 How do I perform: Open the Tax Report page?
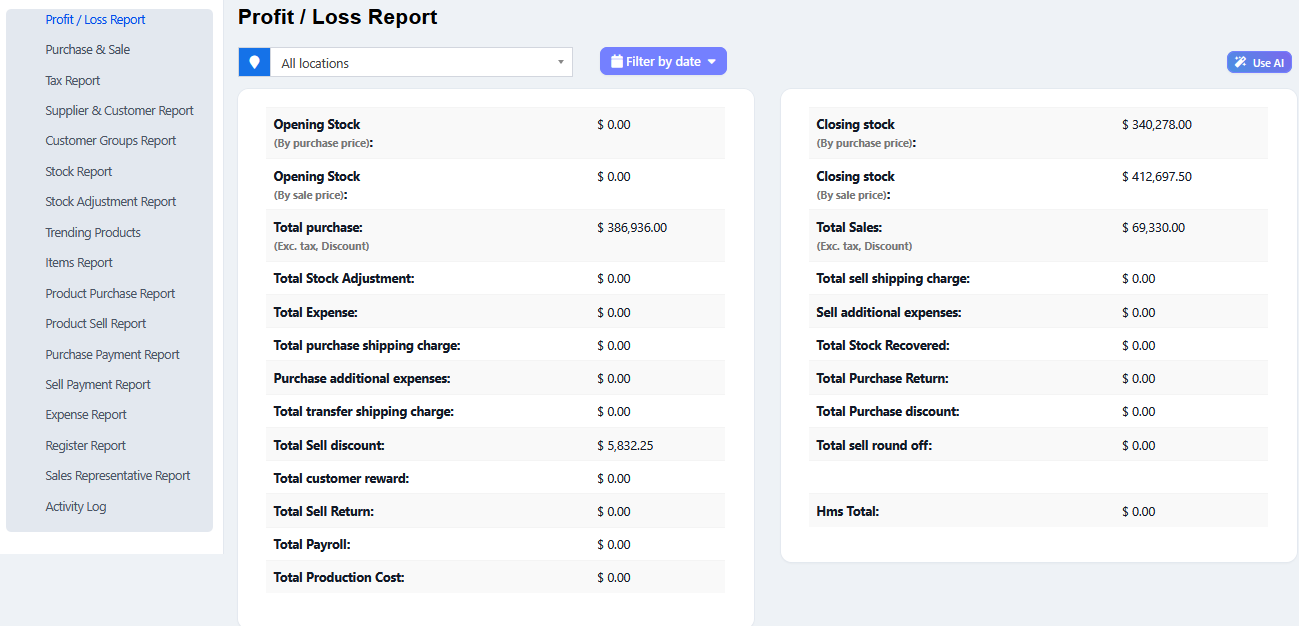click(x=74, y=79)
